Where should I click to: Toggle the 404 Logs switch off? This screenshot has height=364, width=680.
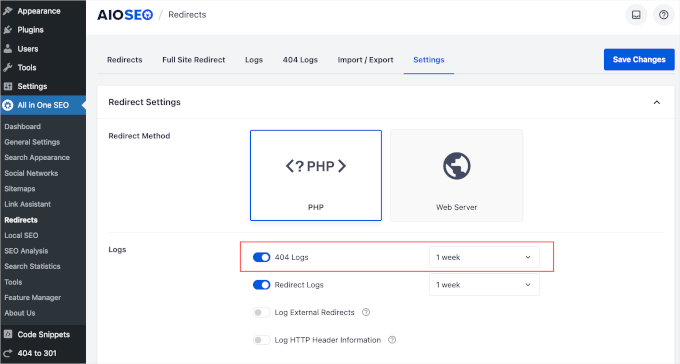(x=262, y=257)
